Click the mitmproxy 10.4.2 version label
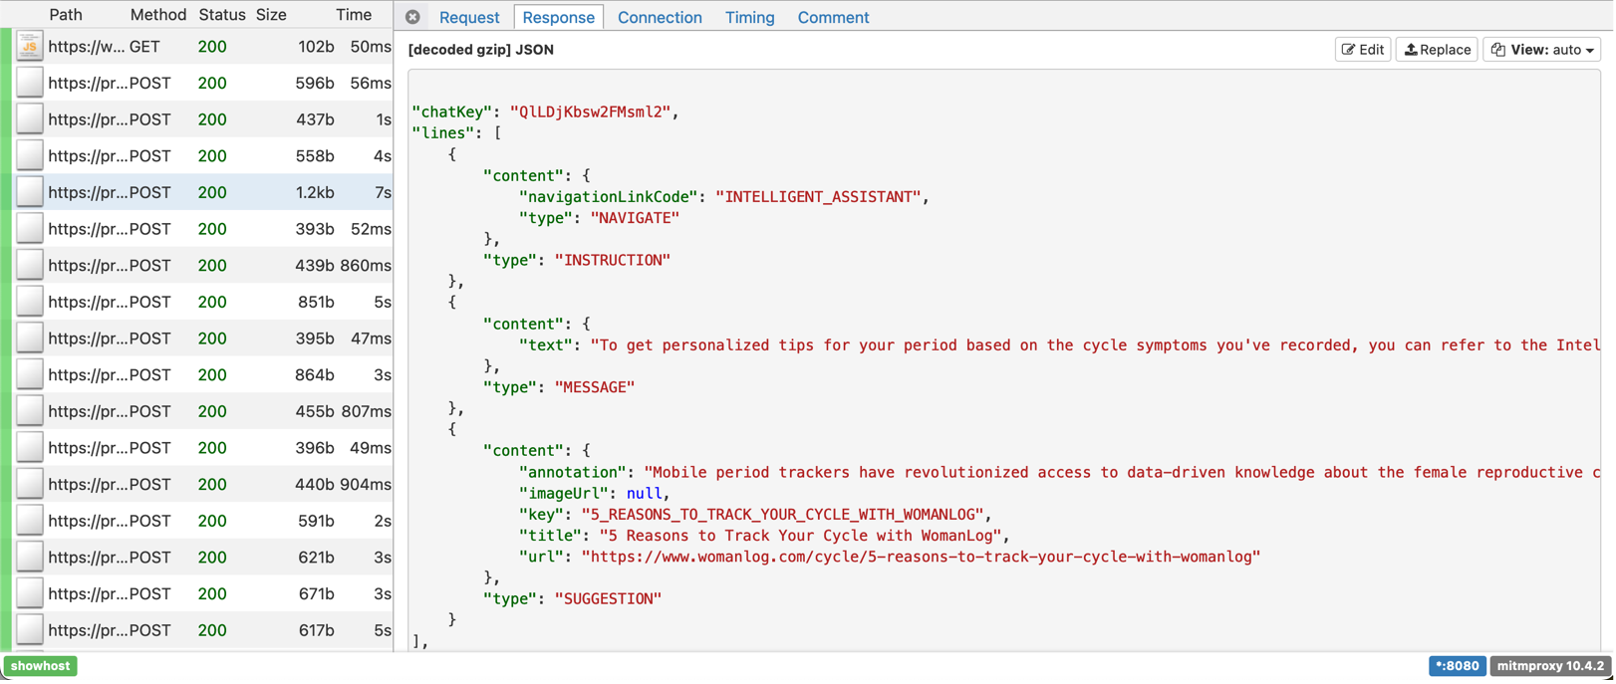Image resolution: width=1616 pixels, height=684 pixels. [1549, 666]
